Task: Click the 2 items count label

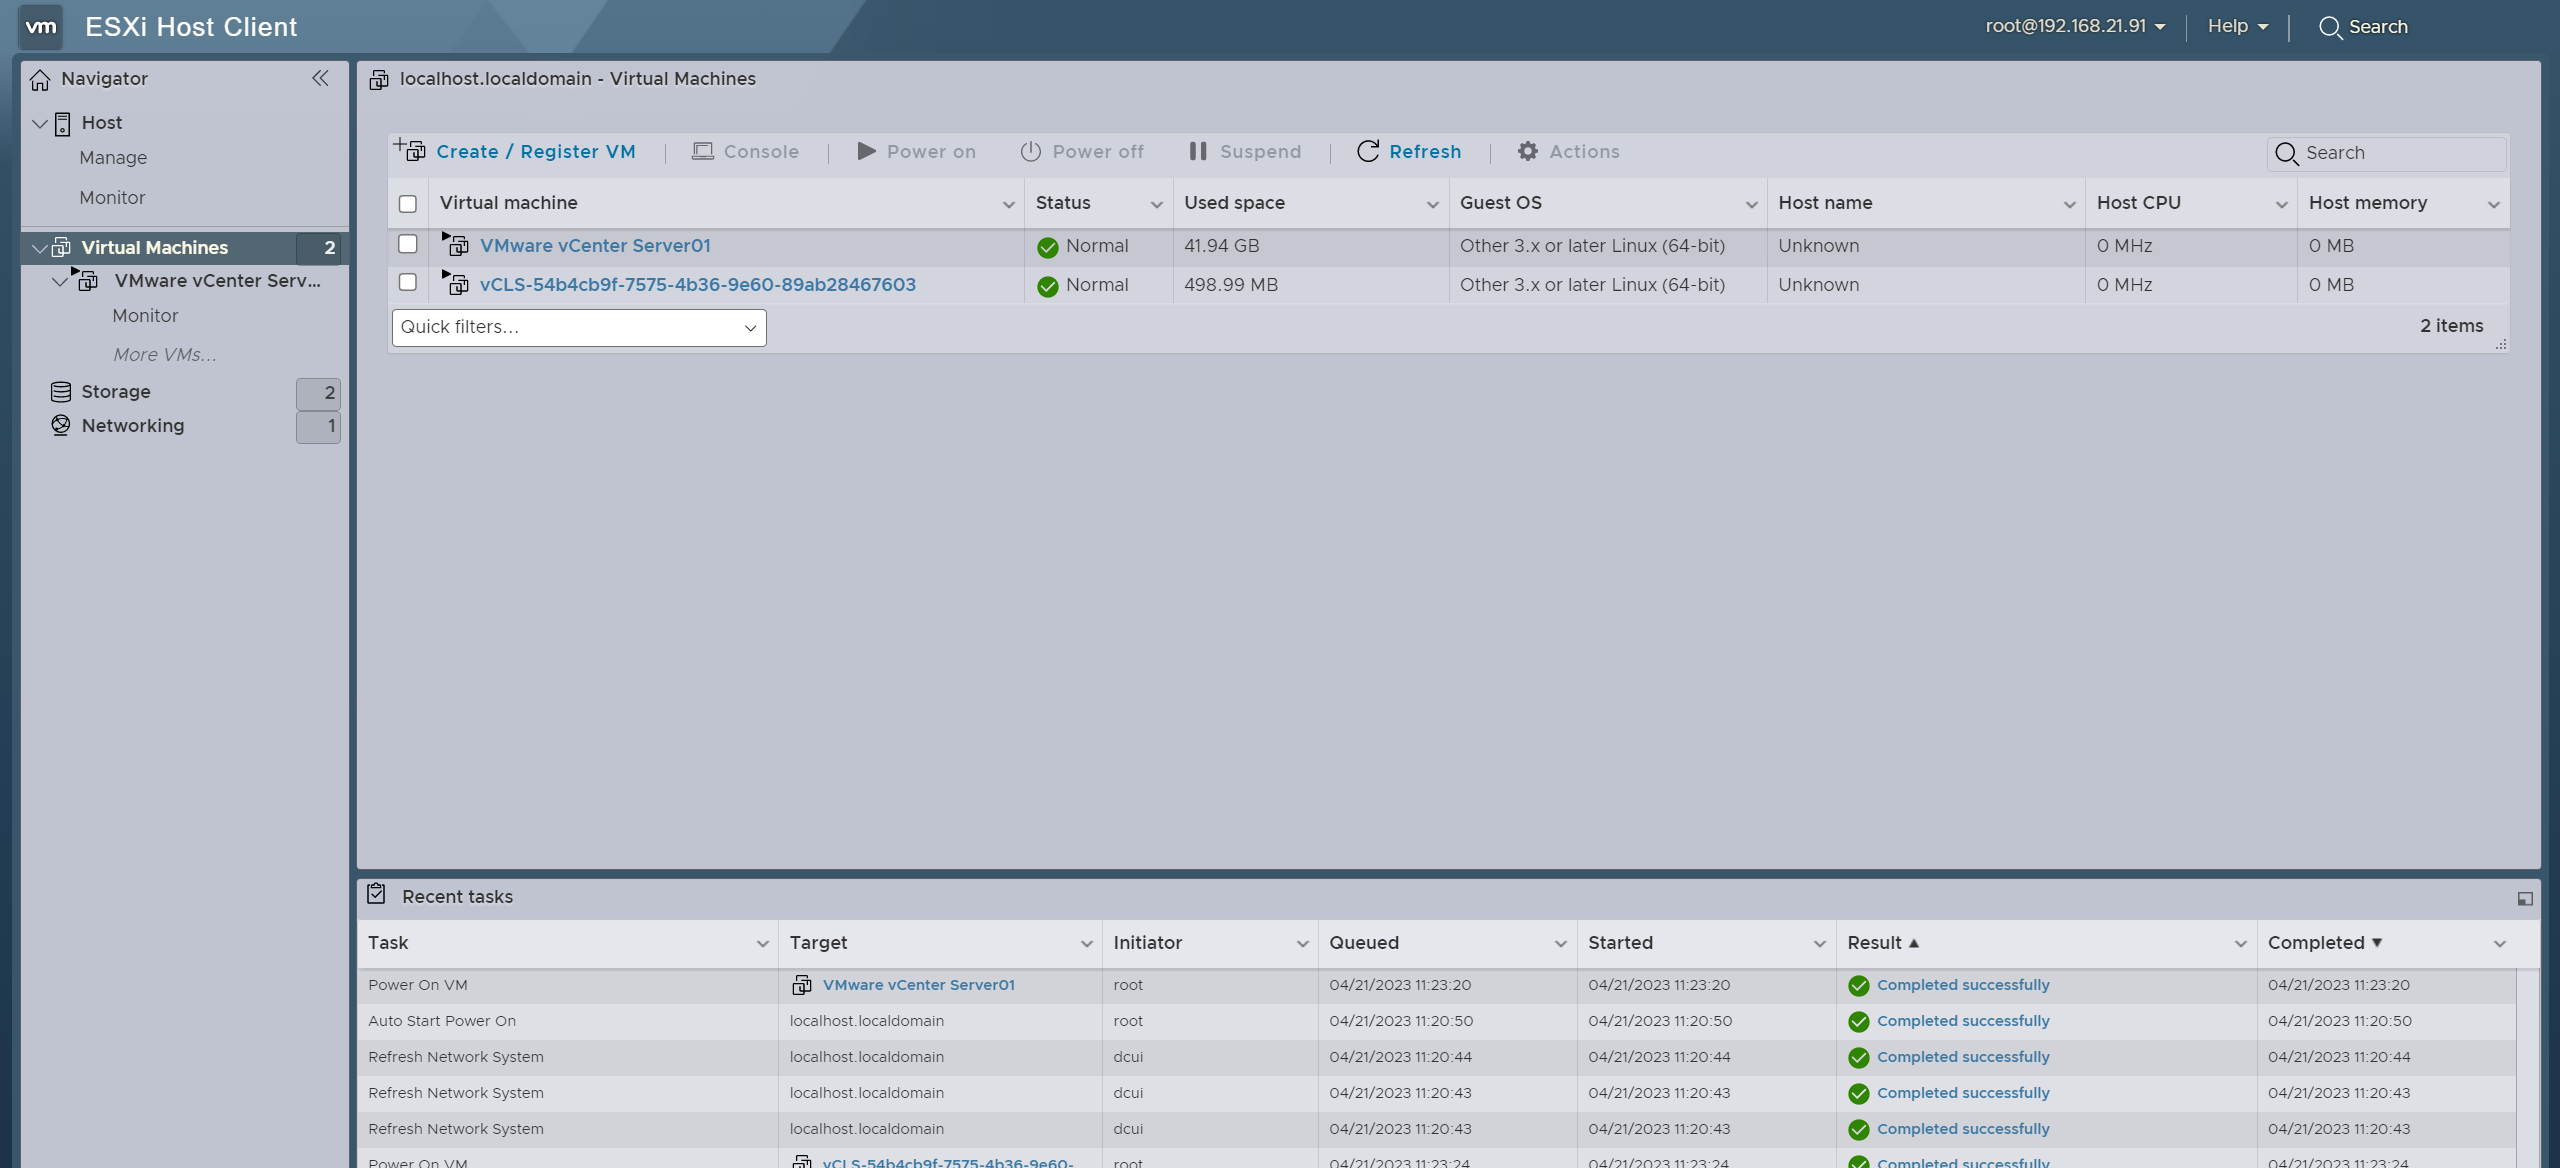Action: tap(2451, 326)
